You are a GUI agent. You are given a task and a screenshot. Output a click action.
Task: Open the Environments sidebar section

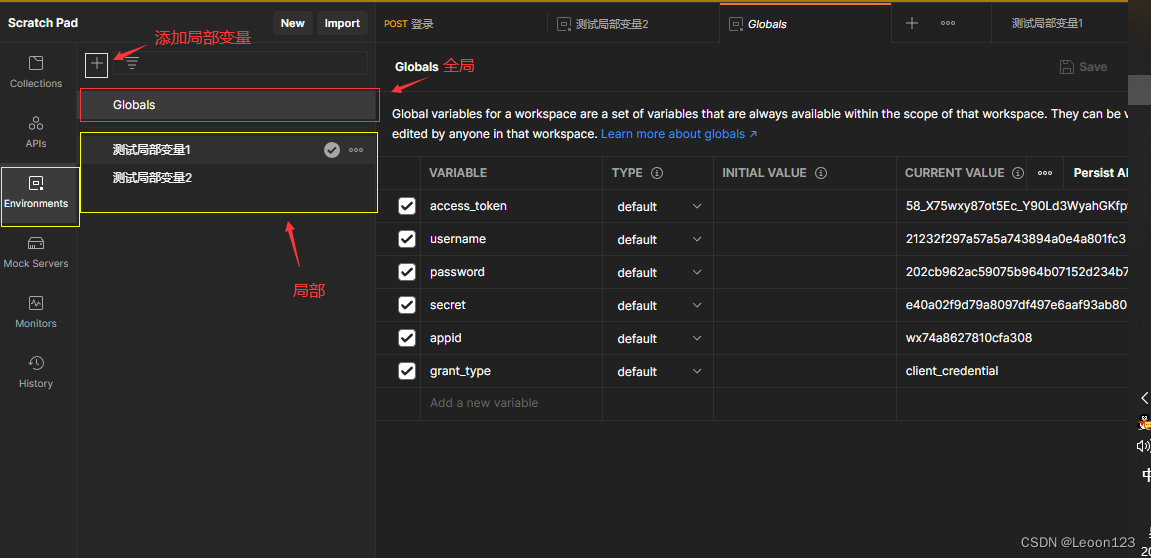[36, 192]
